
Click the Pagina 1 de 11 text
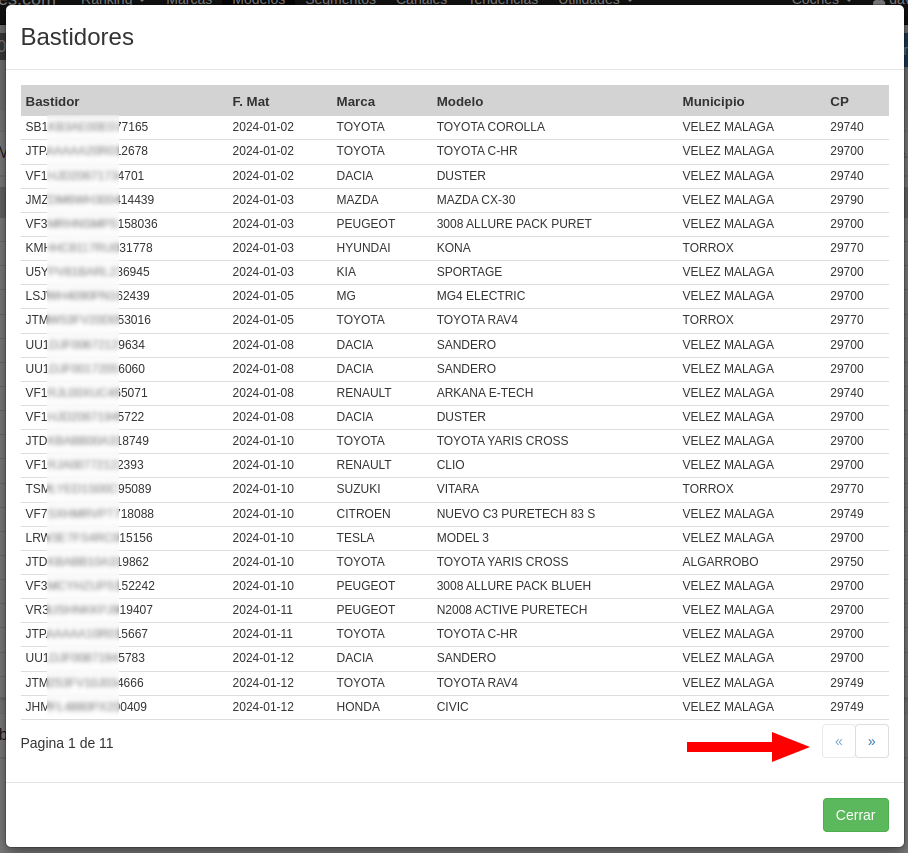click(x=67, y=743)
